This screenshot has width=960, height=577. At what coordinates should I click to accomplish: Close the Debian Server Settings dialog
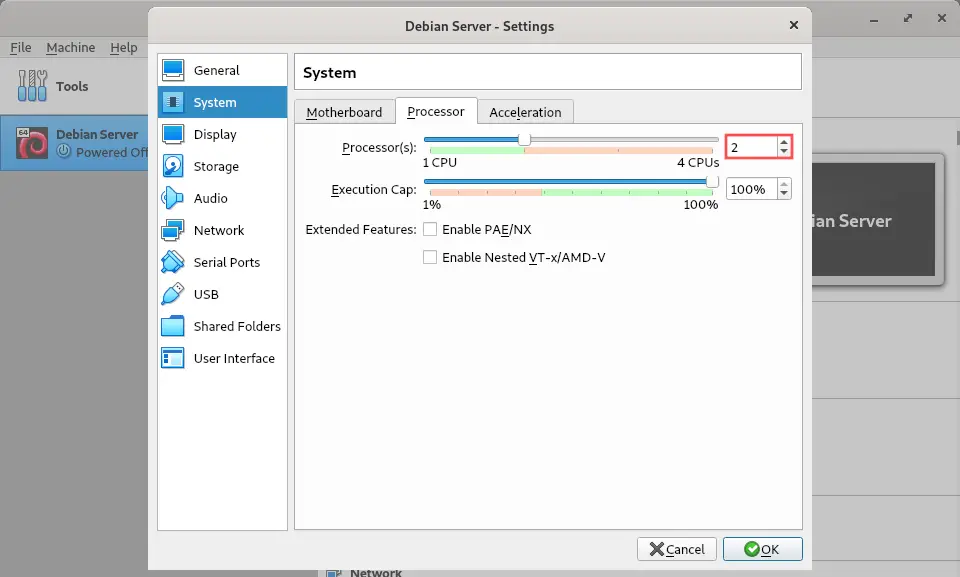pos(794,25)
